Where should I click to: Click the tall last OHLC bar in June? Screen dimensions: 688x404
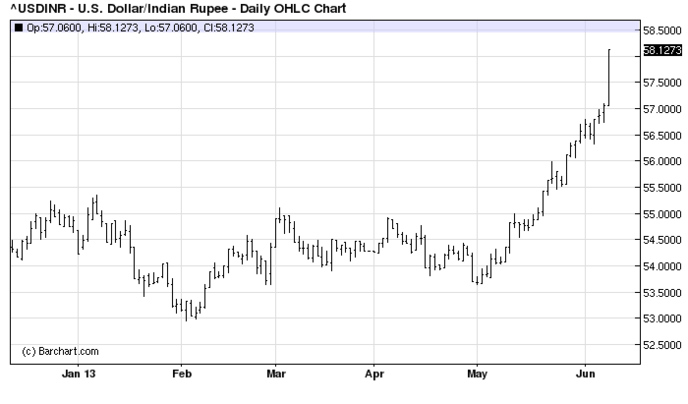tap(609, 78)
